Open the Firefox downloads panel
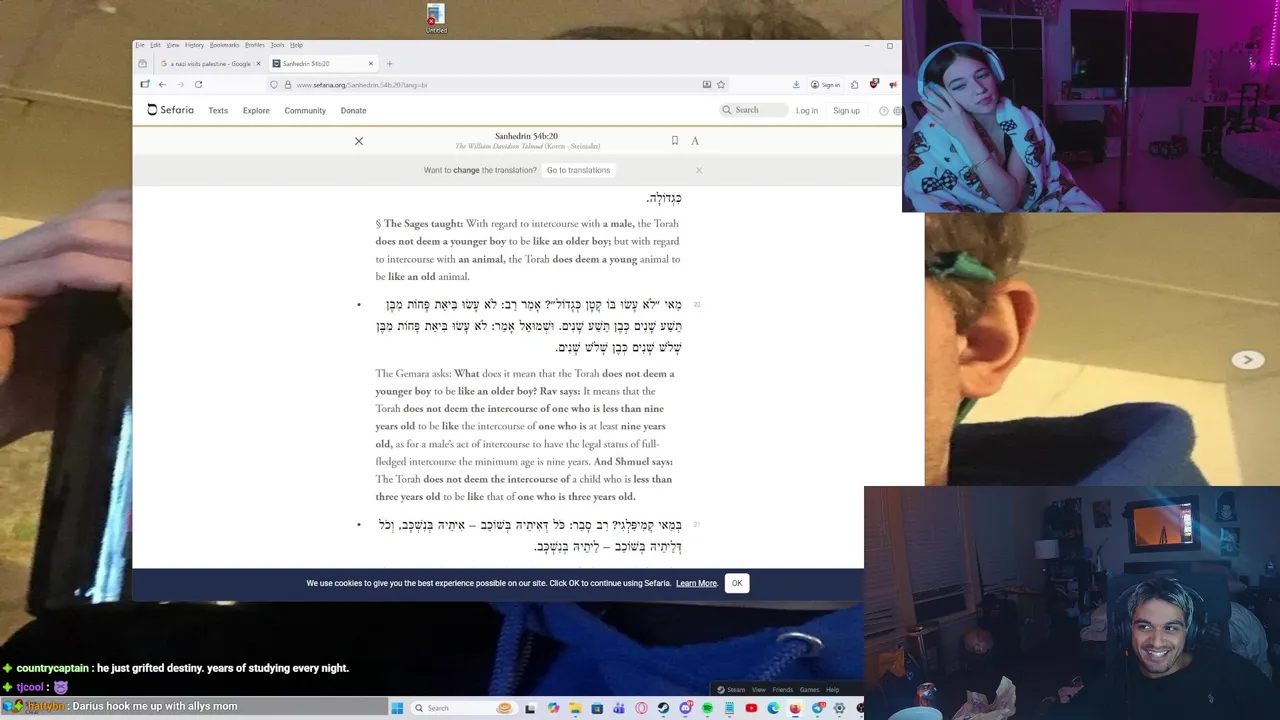The image size is (1280, 720). [x=796, y=85]
